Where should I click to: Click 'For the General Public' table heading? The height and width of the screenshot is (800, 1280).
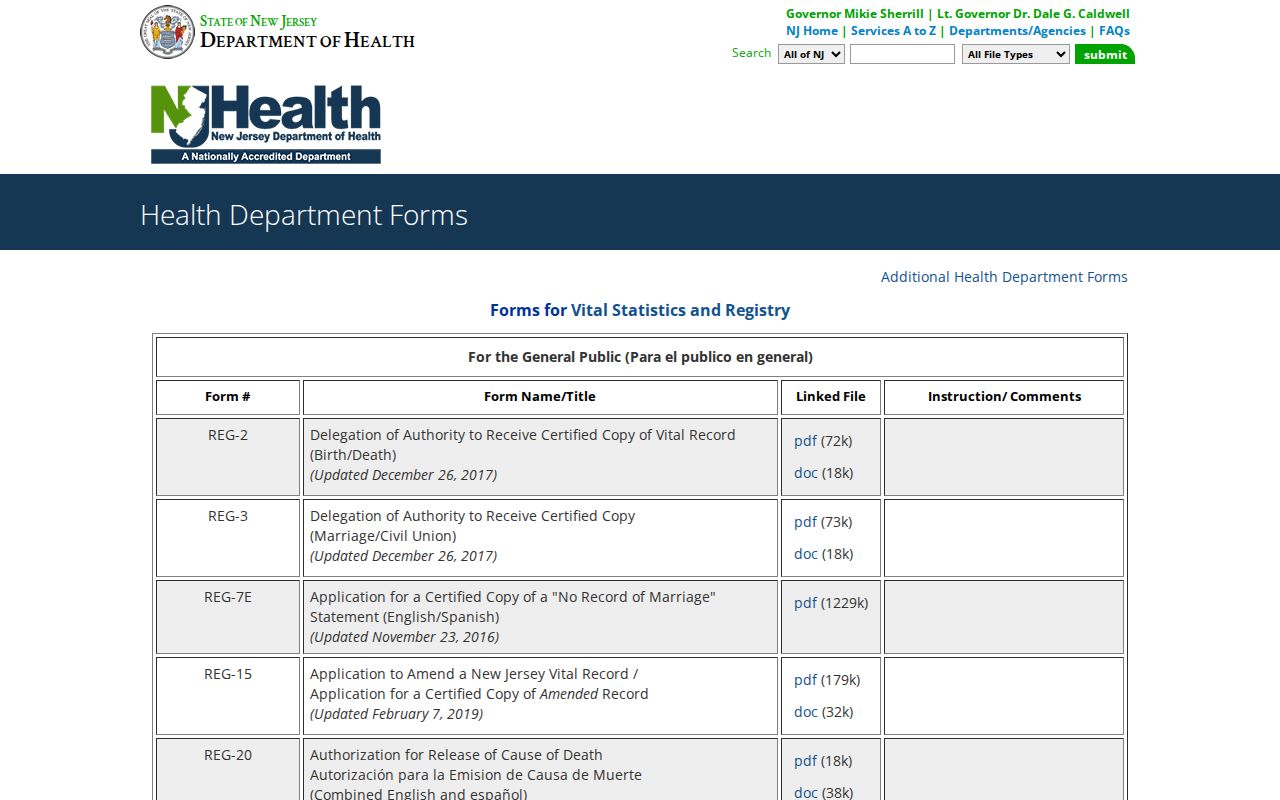click(x=640, y=357)
